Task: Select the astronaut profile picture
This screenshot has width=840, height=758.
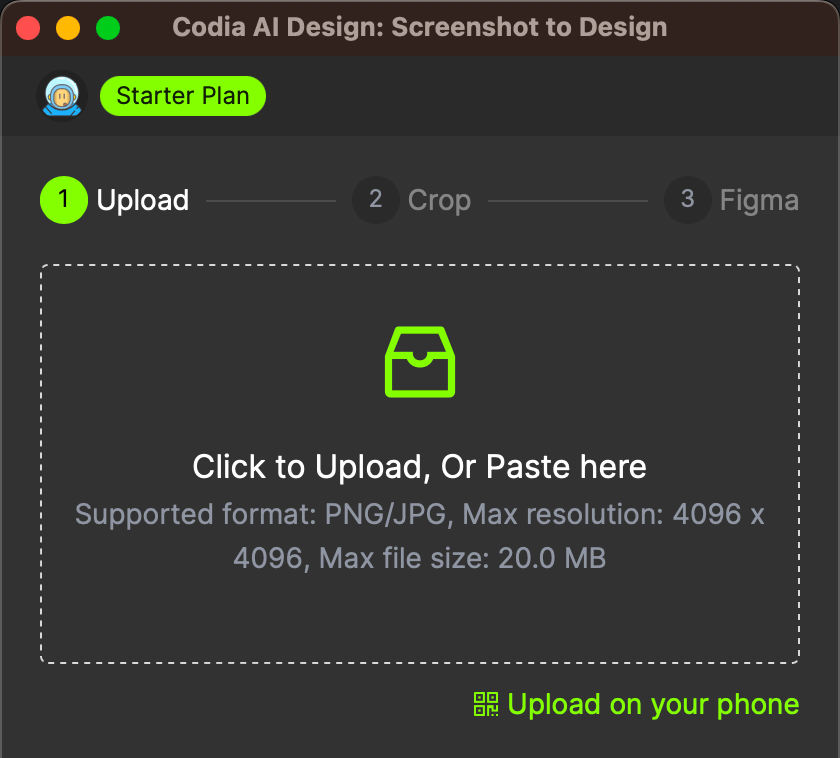Action: pos(62,95)
